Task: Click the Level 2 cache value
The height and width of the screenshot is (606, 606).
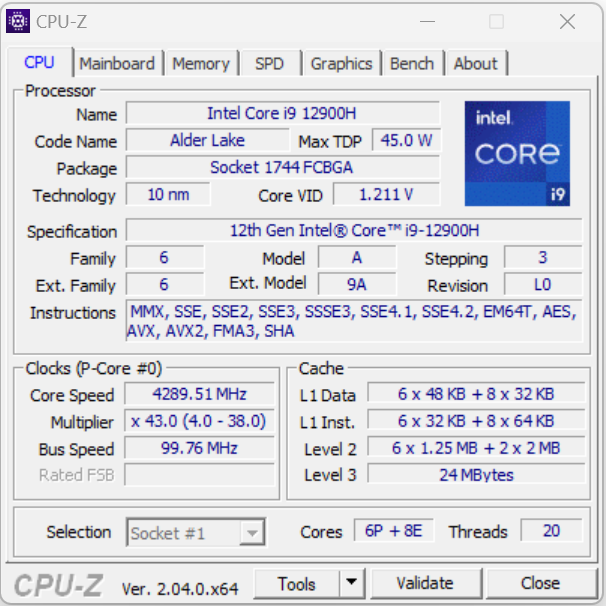Action: pyautogui.click(x=476, y=448)
